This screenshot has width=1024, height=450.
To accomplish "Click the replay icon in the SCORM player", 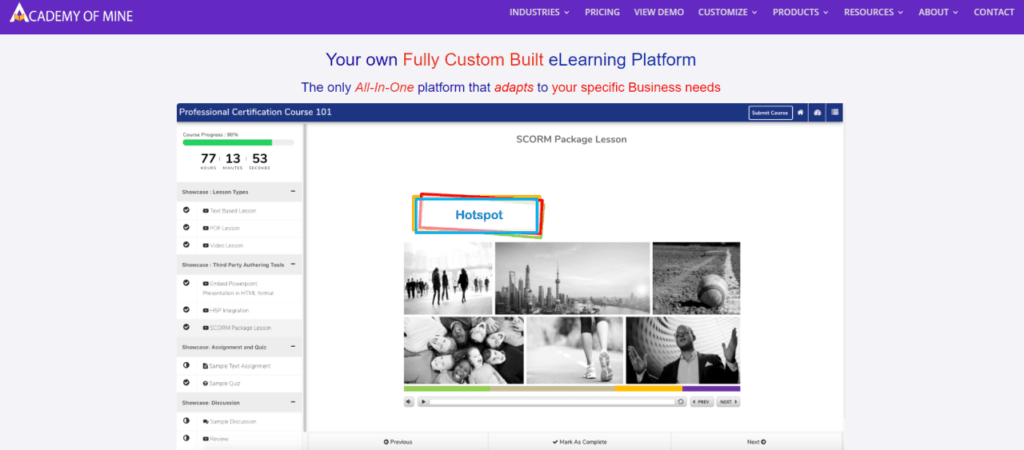I will click(680, 402).
